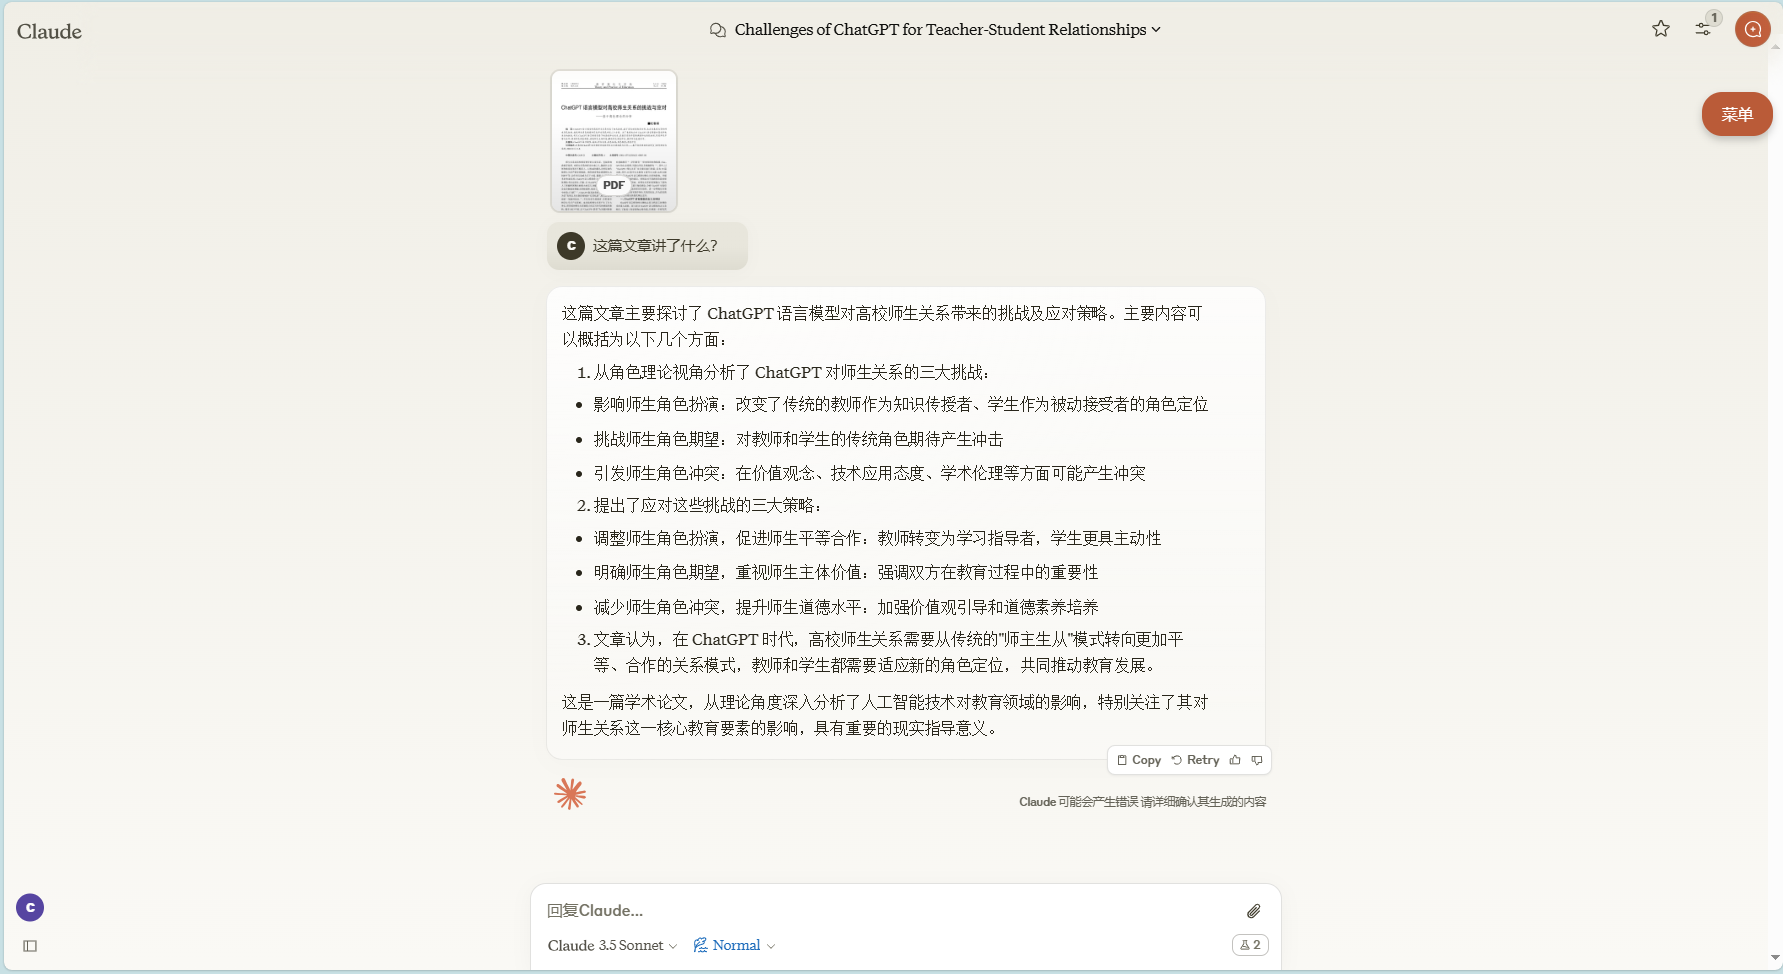Retry the response
The image size is (1783, 974).
(1196, 760)
